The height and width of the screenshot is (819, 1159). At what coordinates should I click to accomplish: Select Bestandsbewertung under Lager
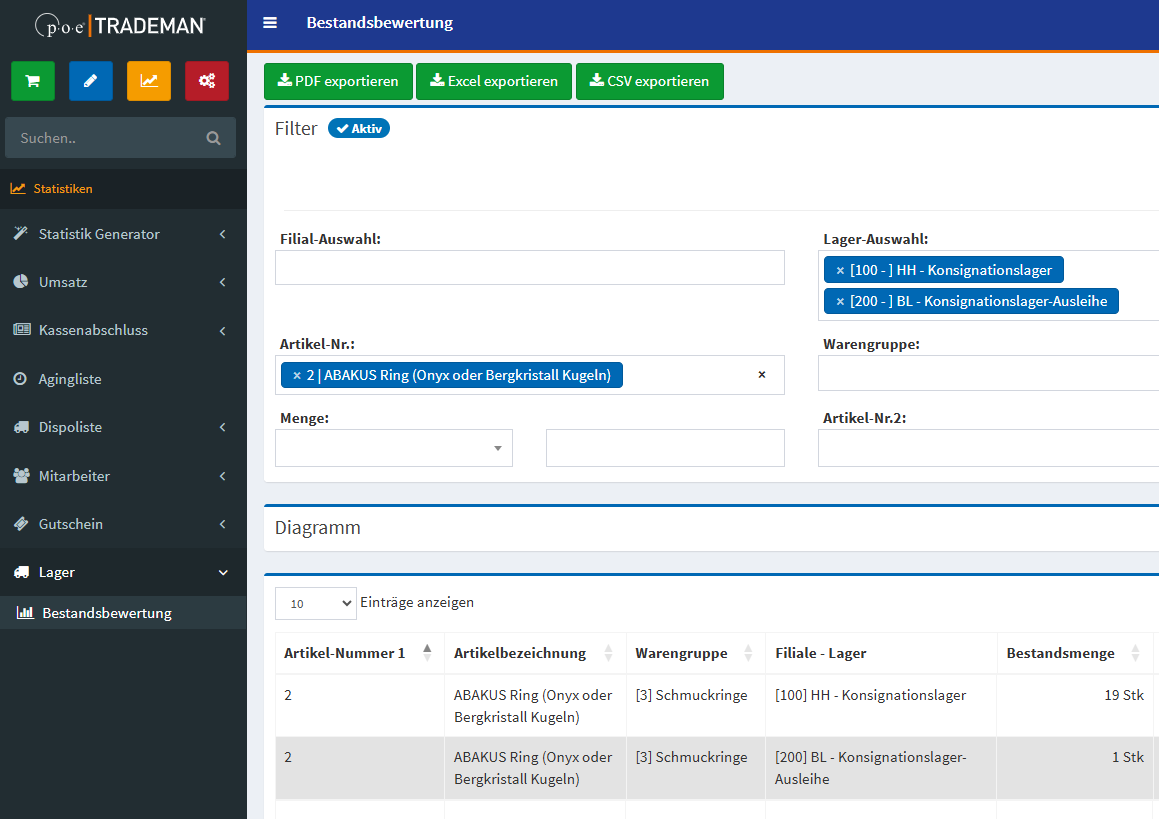(x=107, y=613)
